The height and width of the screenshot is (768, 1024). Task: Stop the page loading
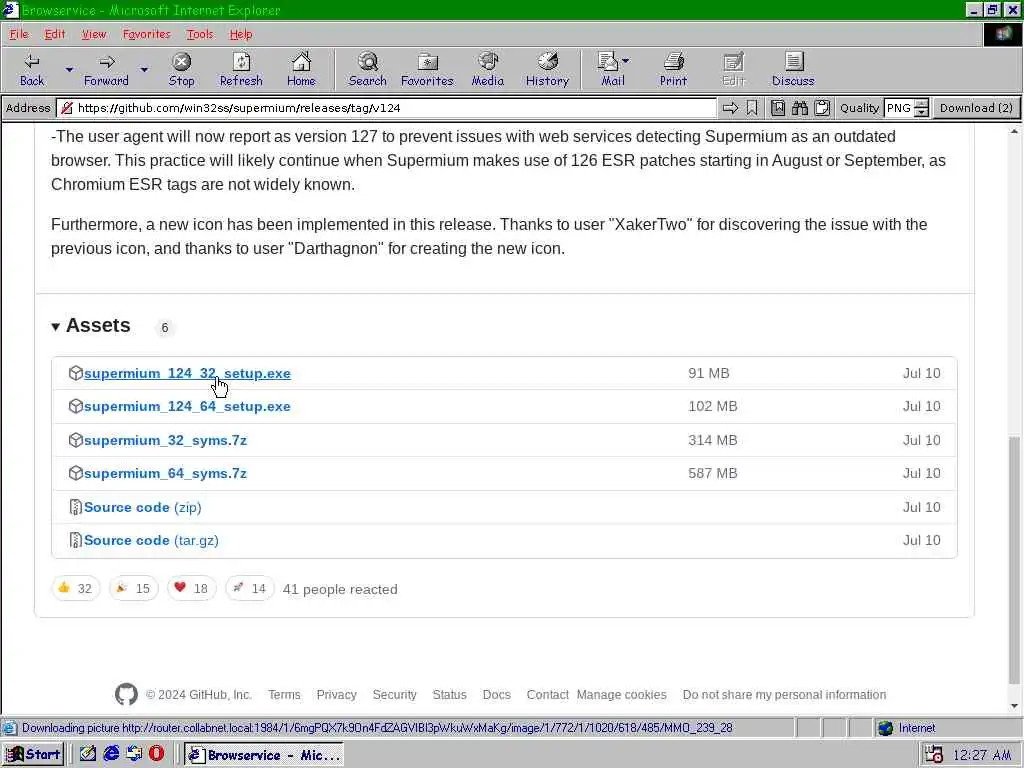point(182,69)
